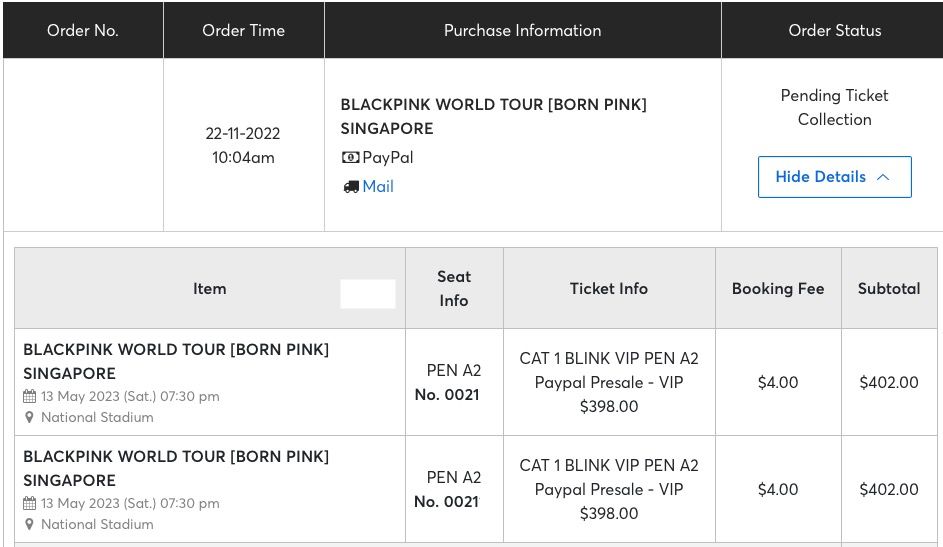943x547 pixels.
Task: Click location pin in second ticket row
Action: [29, 524]
